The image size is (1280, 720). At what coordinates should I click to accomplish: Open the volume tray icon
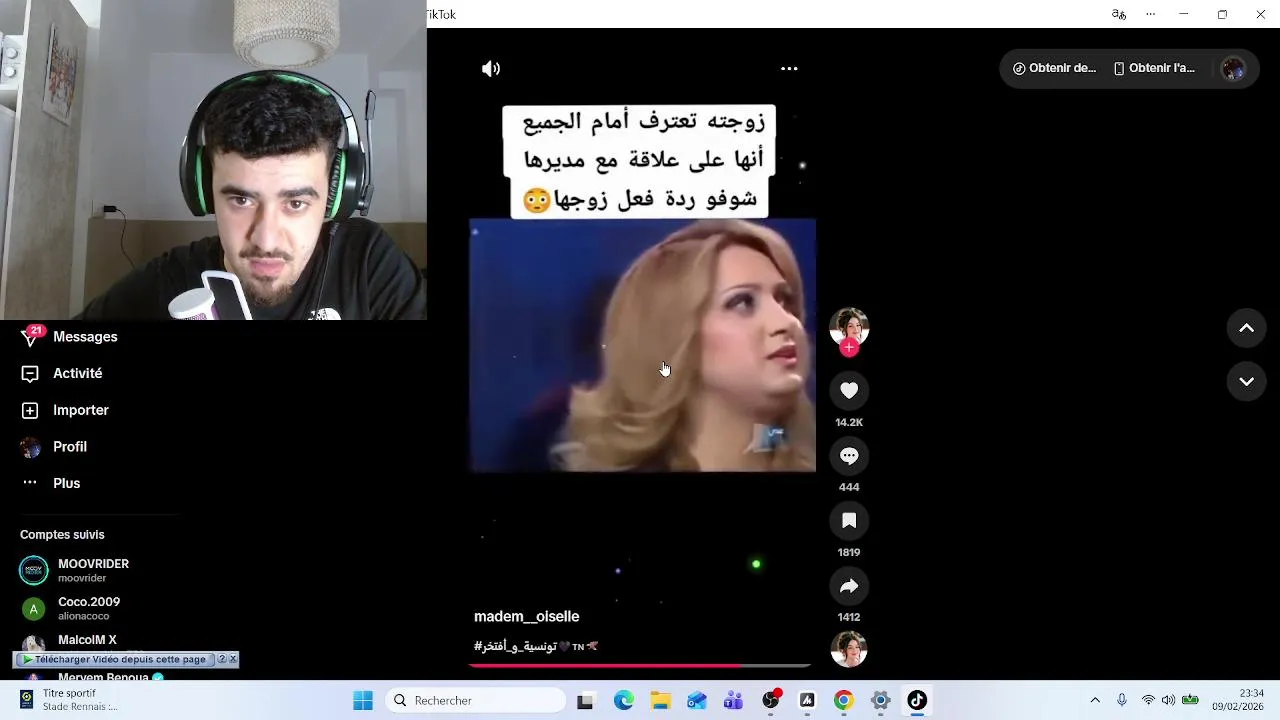[x=1168, y=701]
